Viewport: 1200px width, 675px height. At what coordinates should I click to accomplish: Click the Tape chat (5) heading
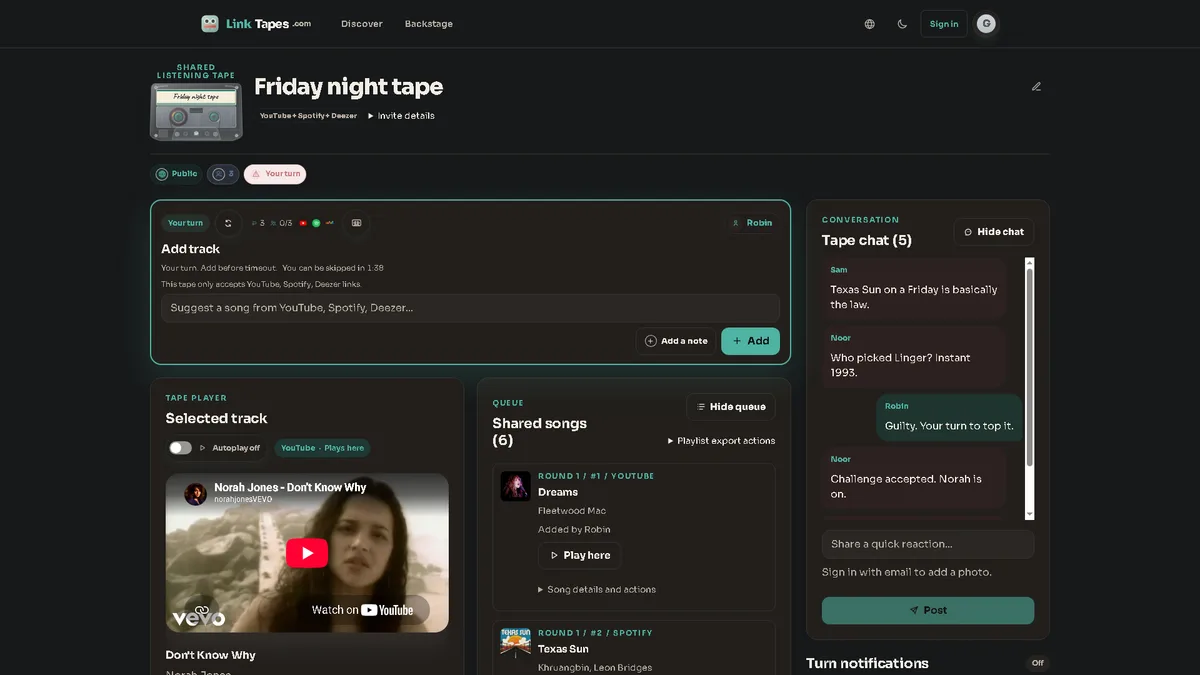(x=867, y=240)
